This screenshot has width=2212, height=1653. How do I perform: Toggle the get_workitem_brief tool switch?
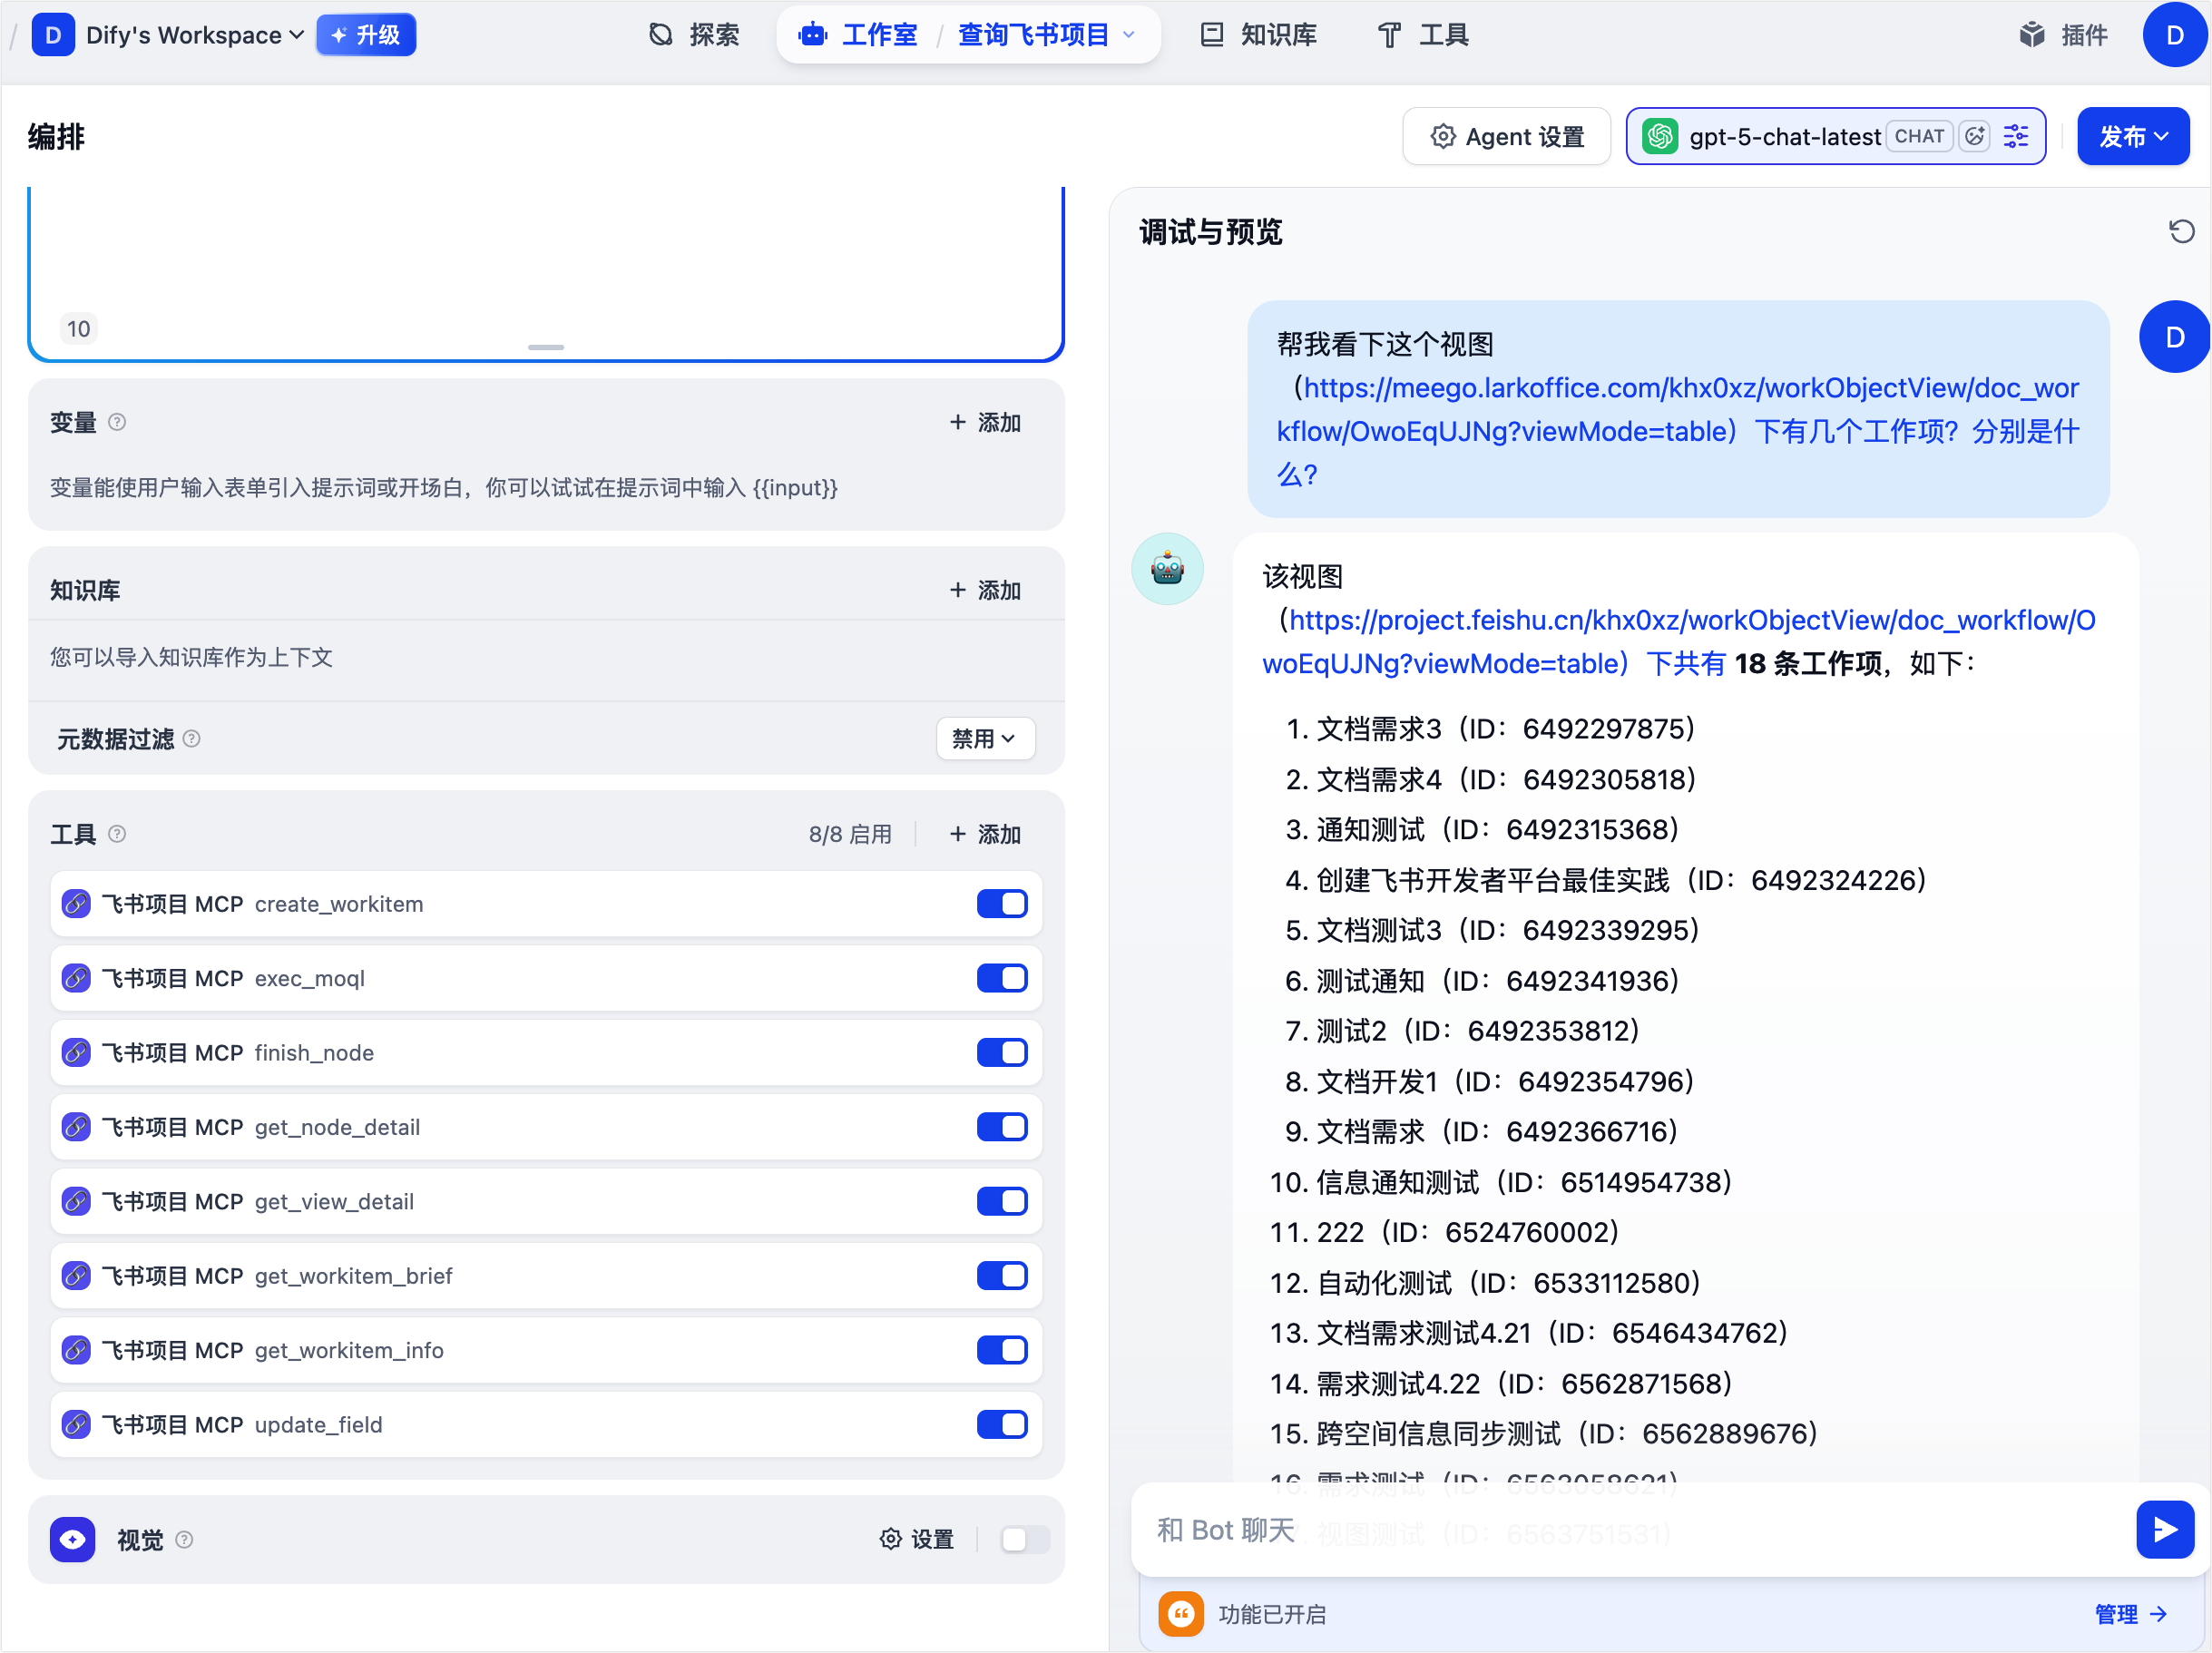click(1002, 1276)
